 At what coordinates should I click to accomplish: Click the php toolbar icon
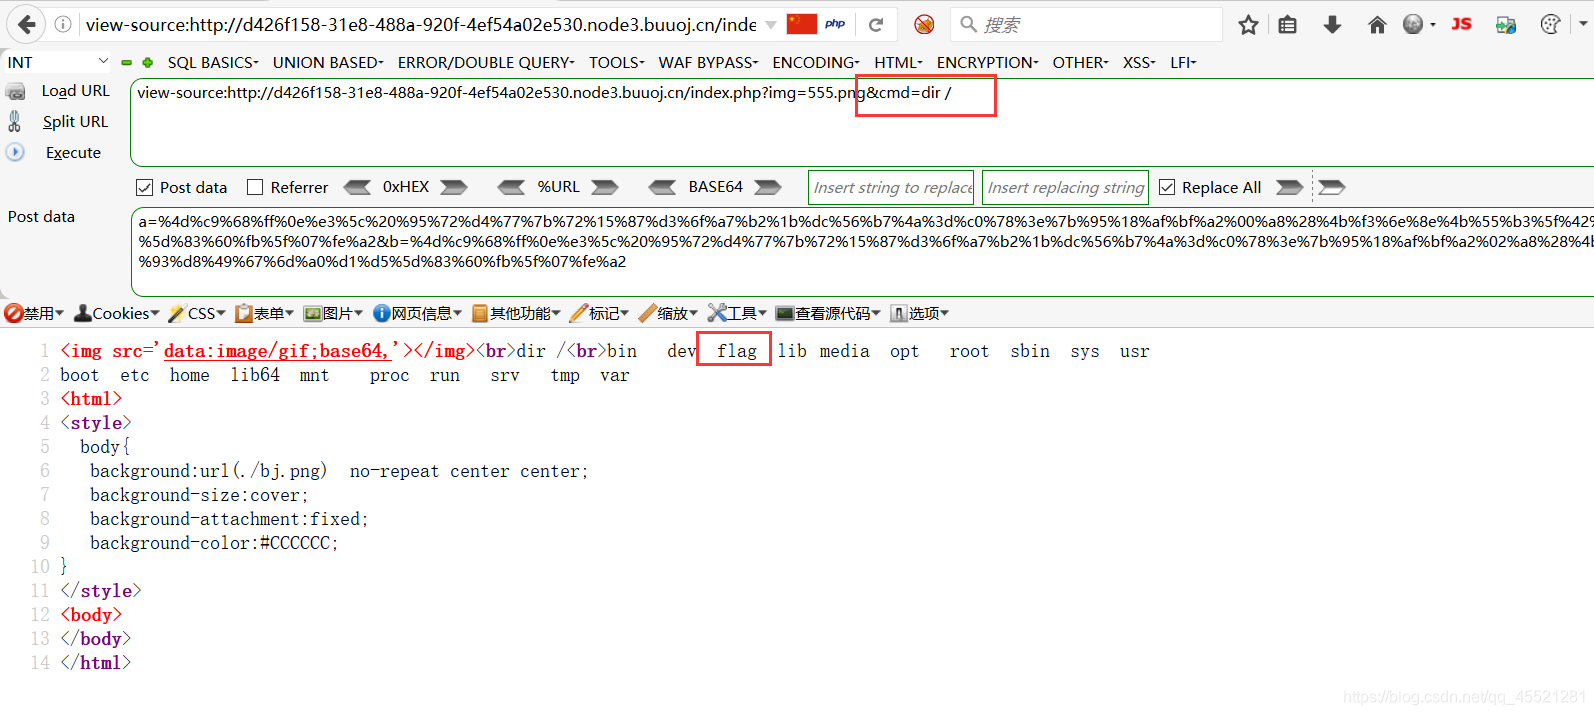coord(835,24)
